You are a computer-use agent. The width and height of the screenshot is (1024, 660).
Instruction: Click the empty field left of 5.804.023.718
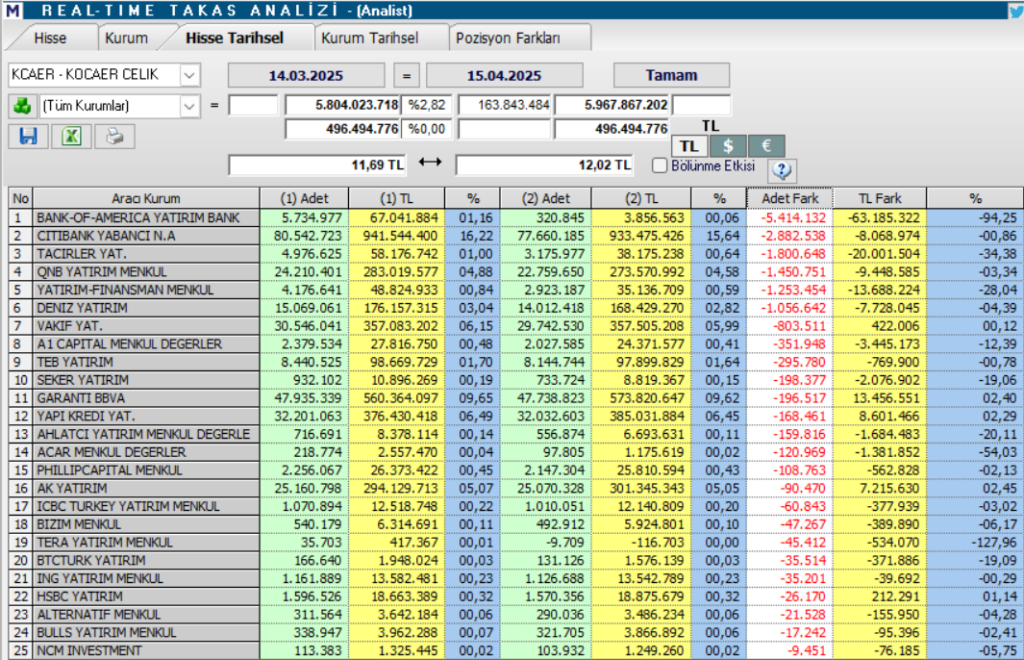253,105
